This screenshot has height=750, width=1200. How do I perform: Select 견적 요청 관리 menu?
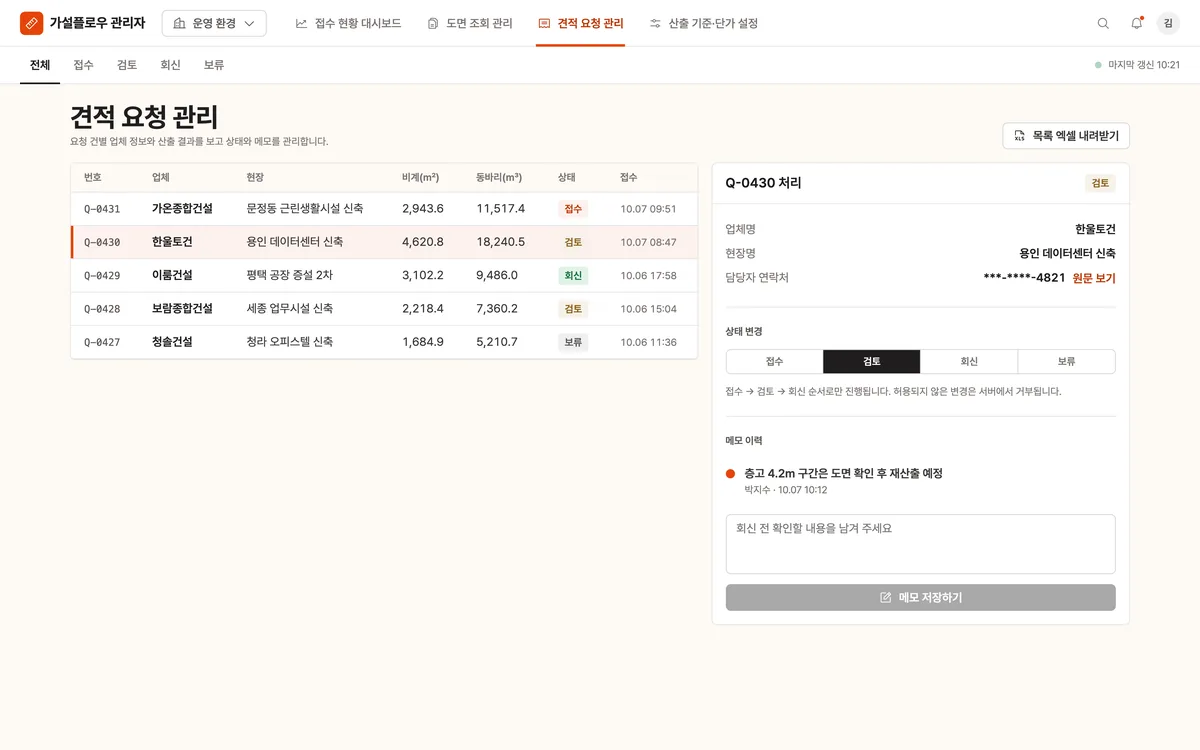click(580, 23)
